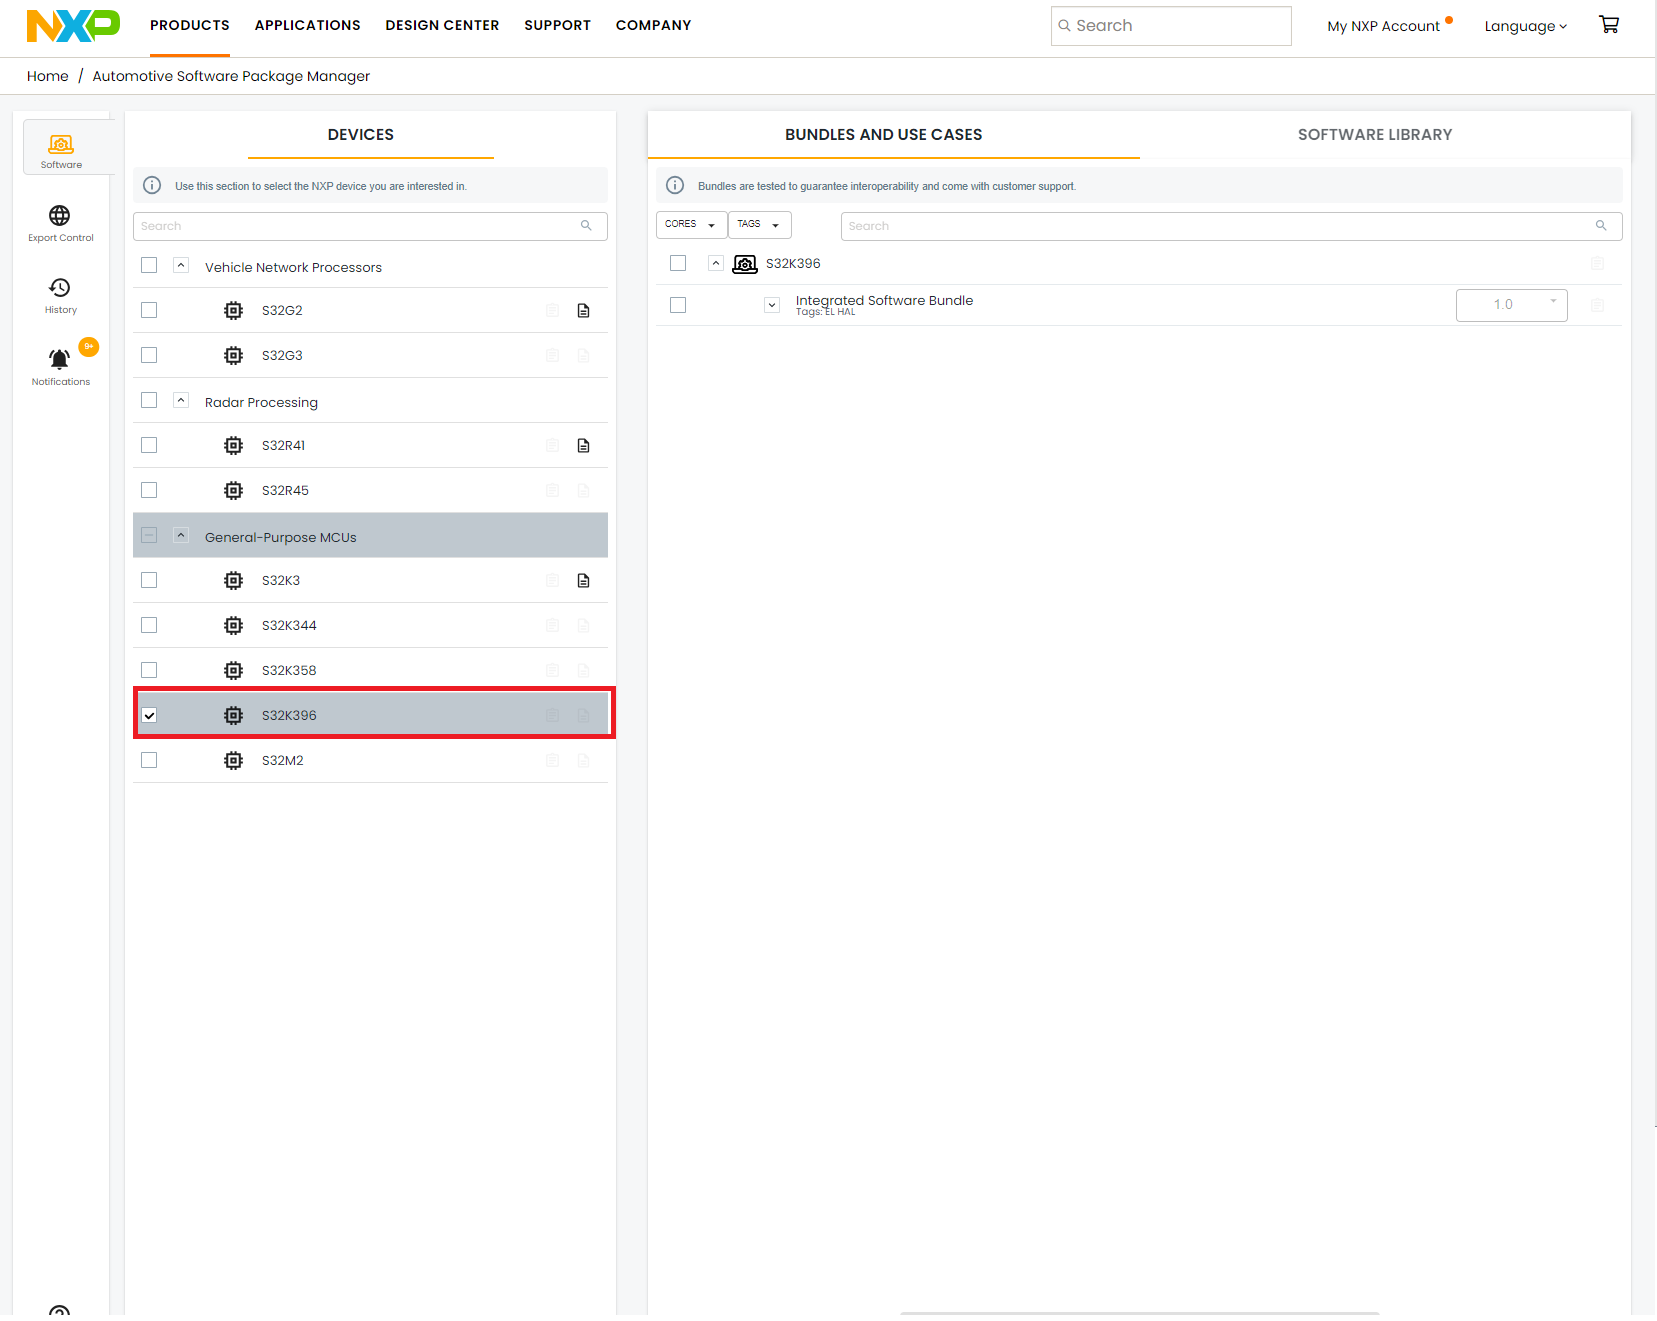Open the Design Center menu

pyautogui.click(x=442, y=25)
